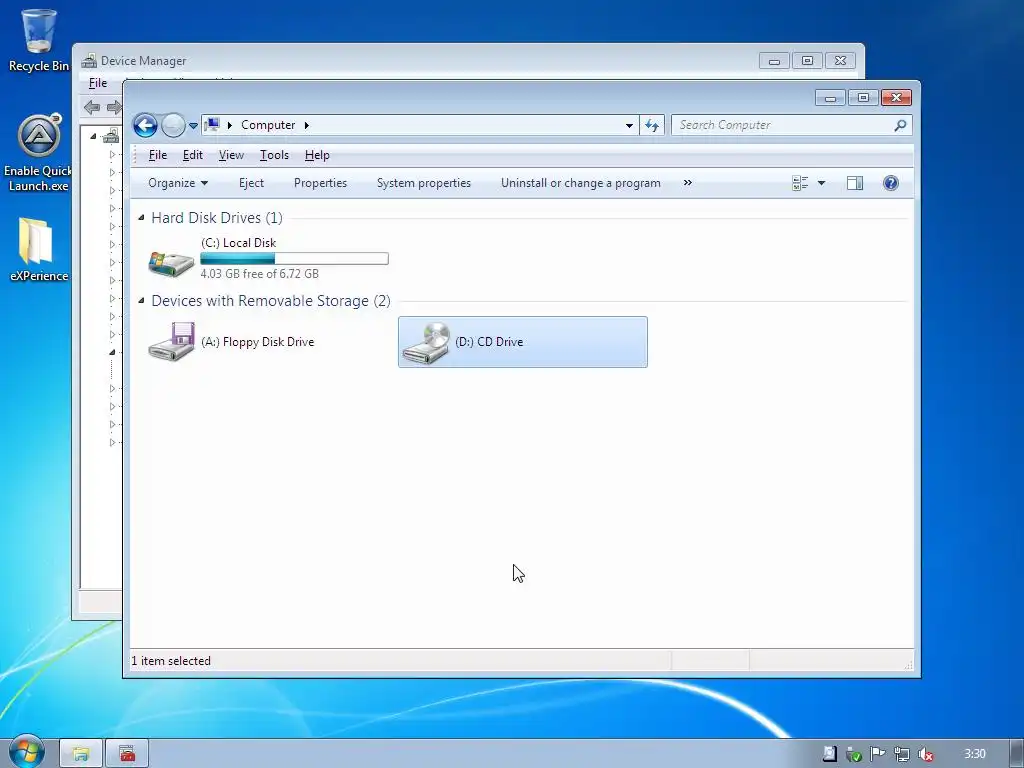Open File menu in Device Manager window
The height and width of the screenshot is (768, 1024).
tap(98, 83)
